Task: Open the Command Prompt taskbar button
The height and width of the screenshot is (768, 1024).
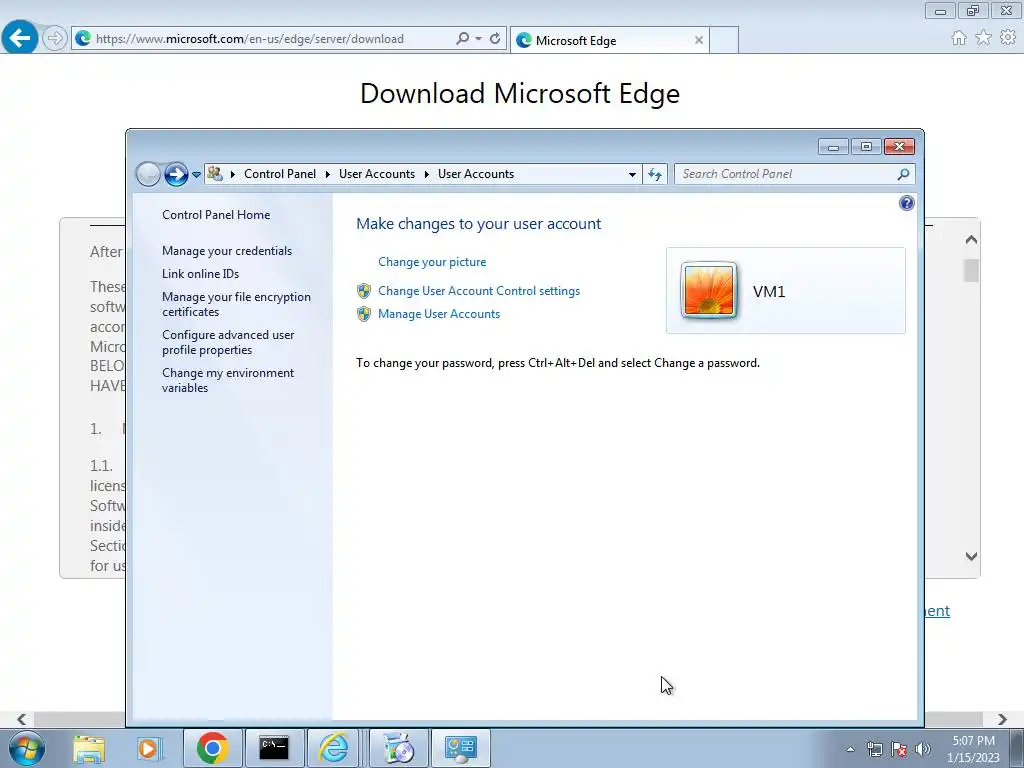Action: click(274, 748)
